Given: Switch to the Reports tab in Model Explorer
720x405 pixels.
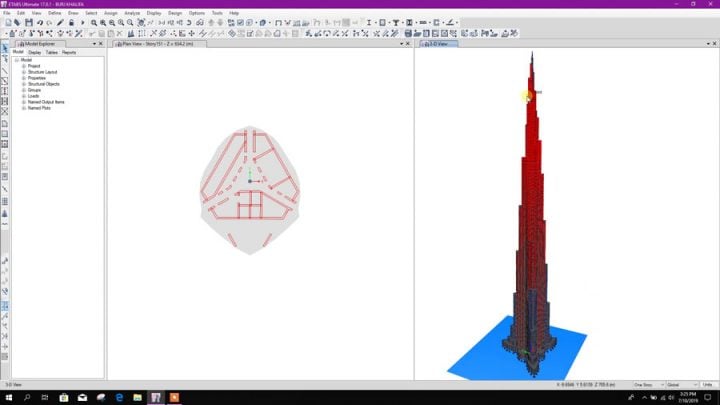Looking at the screenshot, I should pos(69,53).
